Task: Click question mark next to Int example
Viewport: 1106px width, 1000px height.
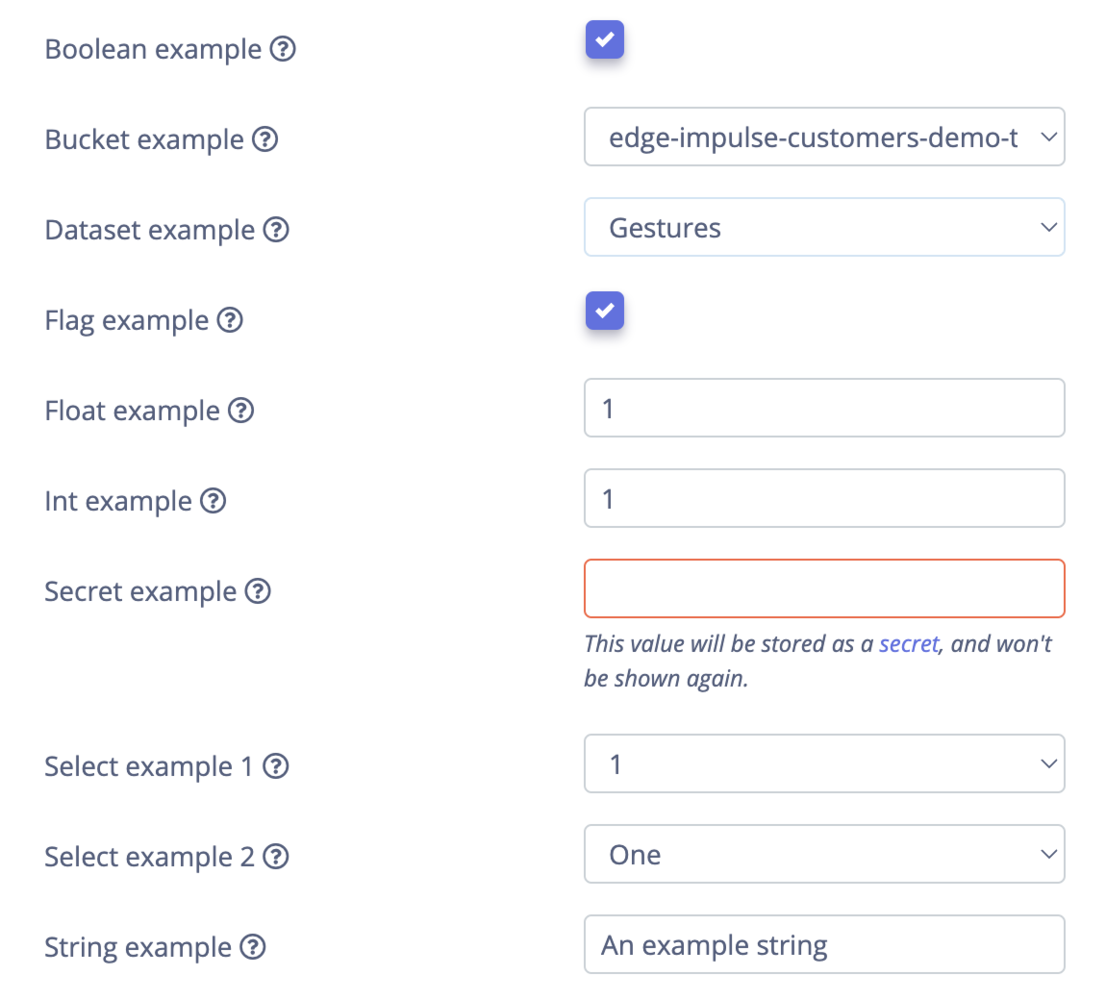Action: [213, 501]
